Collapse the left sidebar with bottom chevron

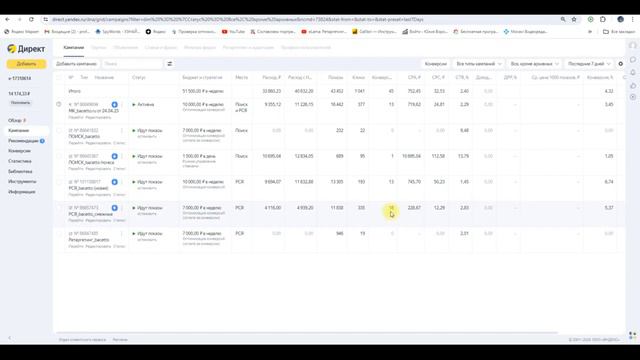click(10, 338)
